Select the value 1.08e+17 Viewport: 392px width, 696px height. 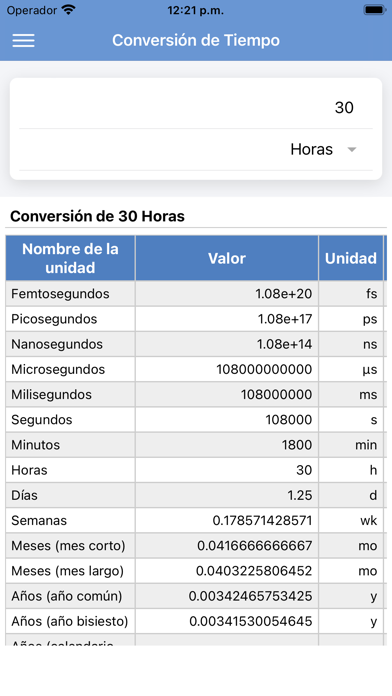(285, 319)
